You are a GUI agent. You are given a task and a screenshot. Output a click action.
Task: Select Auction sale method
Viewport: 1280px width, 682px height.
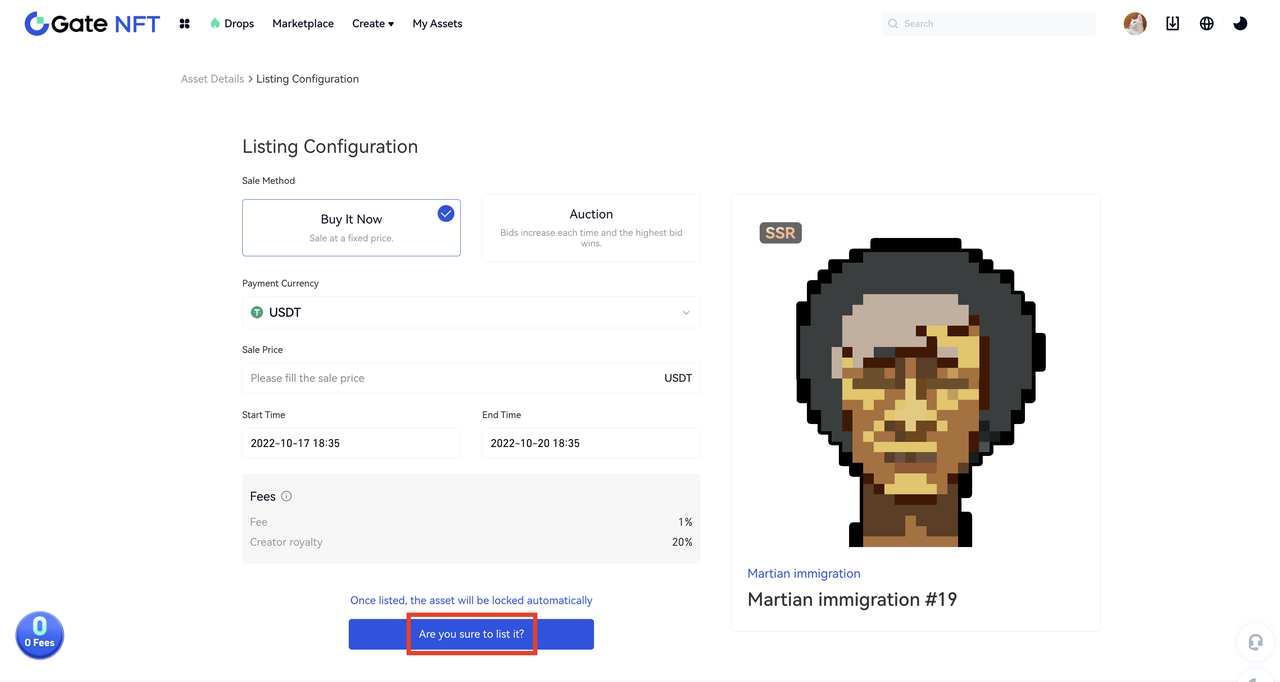click(x=591, y=227)
